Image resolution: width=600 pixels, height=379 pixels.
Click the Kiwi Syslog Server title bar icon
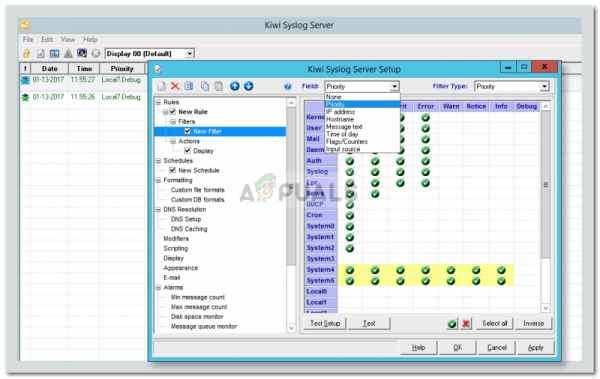pyautogui.click(x=25, y=25)
